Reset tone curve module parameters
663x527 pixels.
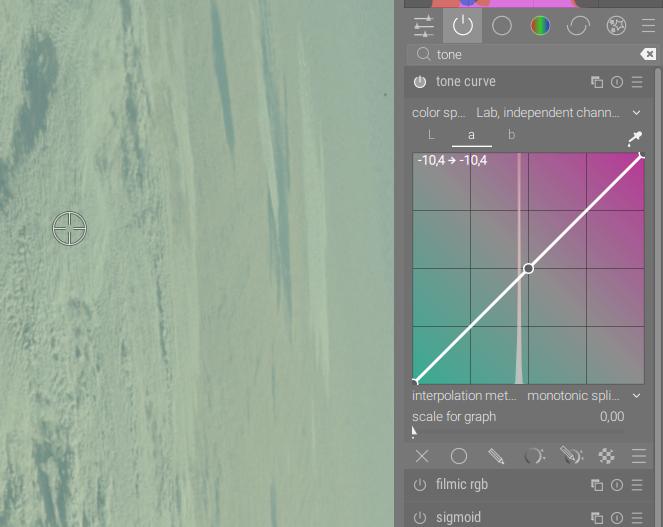click(x=617, y=82)
